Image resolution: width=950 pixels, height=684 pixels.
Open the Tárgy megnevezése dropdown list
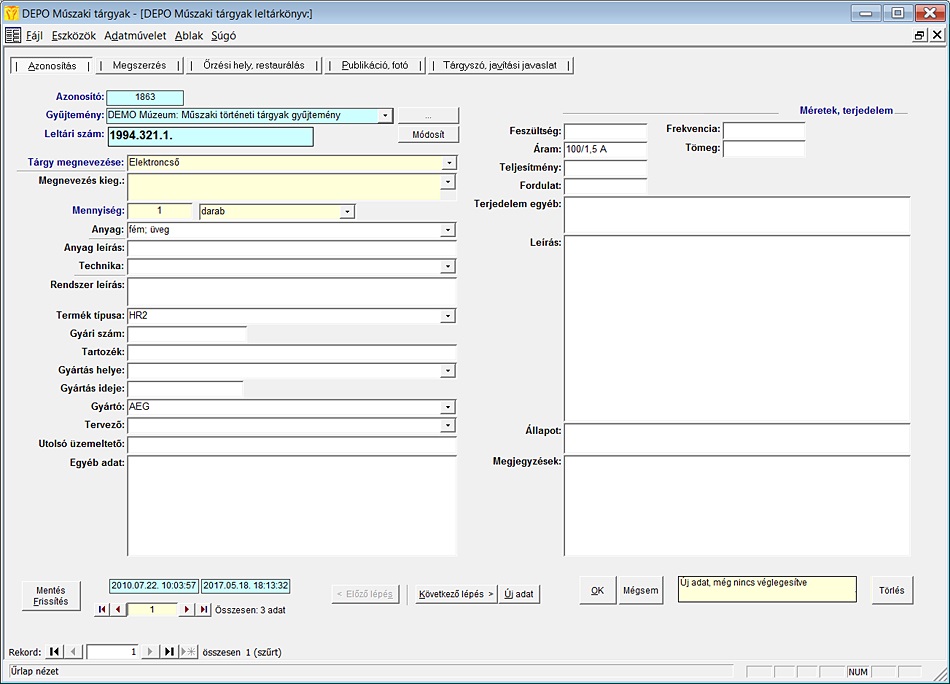(x=449, y=162)
